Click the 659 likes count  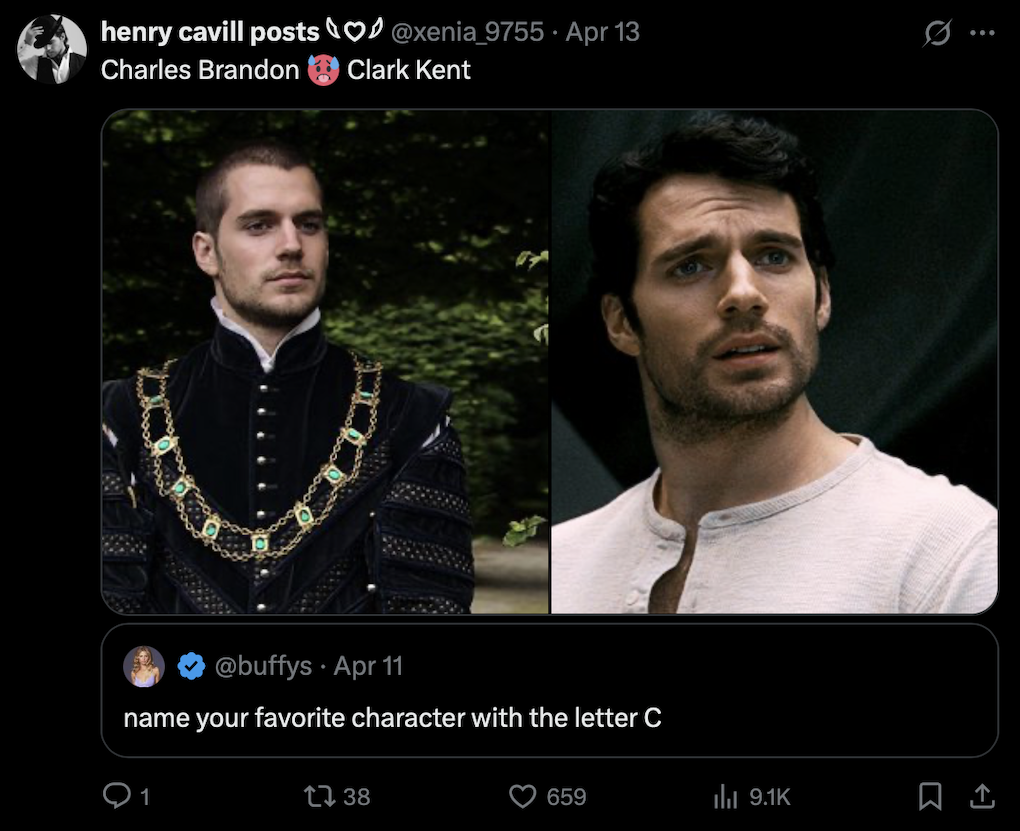pyautogui.click(x=566, y=796)
